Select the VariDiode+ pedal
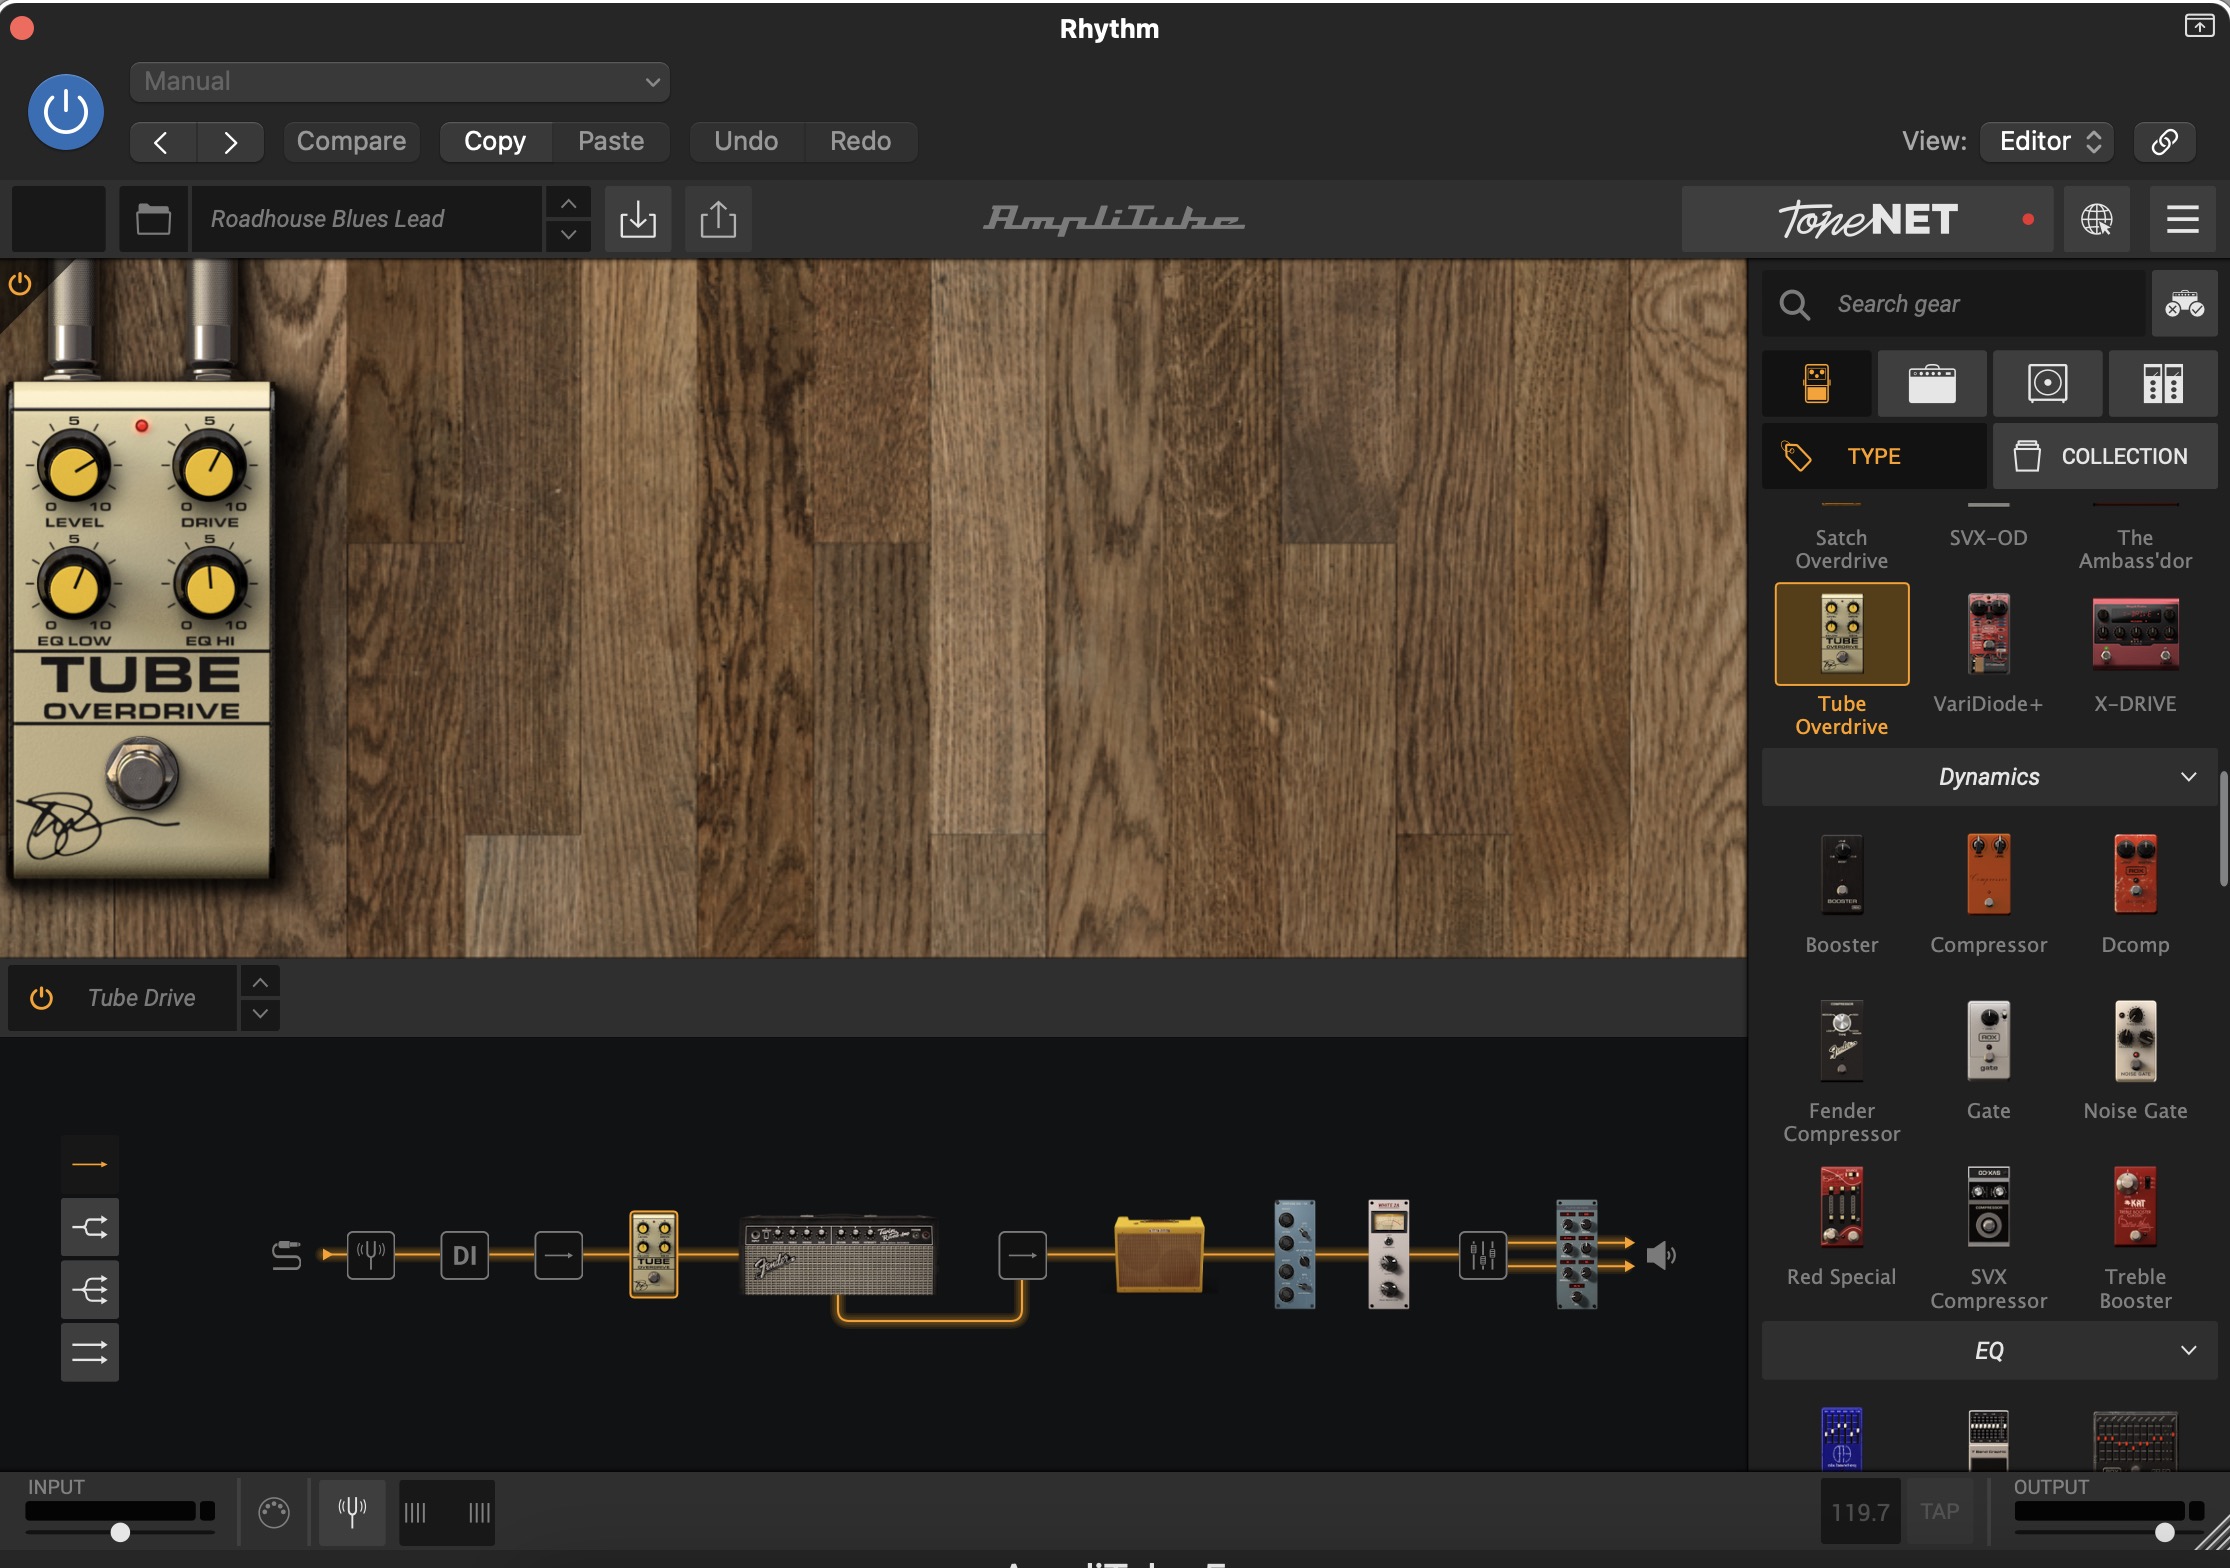This screenshot has height=1568, width=2230. coord(1988,634)
